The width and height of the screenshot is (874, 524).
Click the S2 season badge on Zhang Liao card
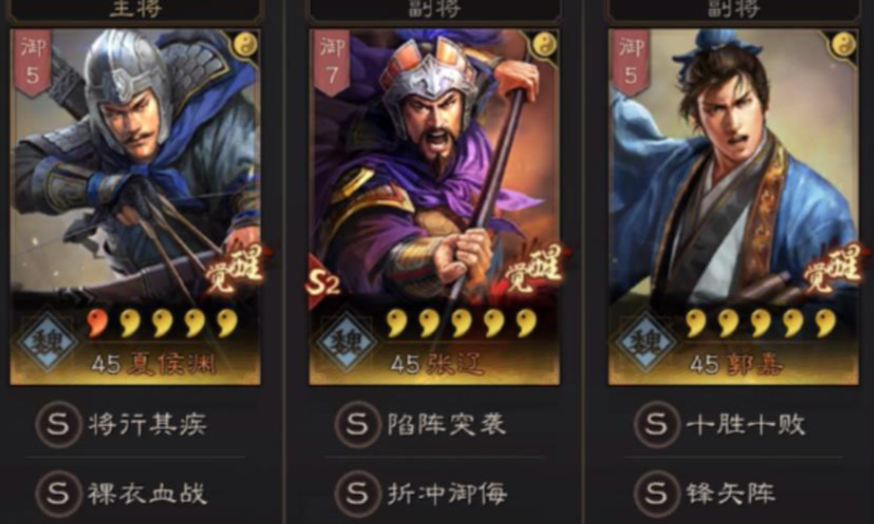323,282
